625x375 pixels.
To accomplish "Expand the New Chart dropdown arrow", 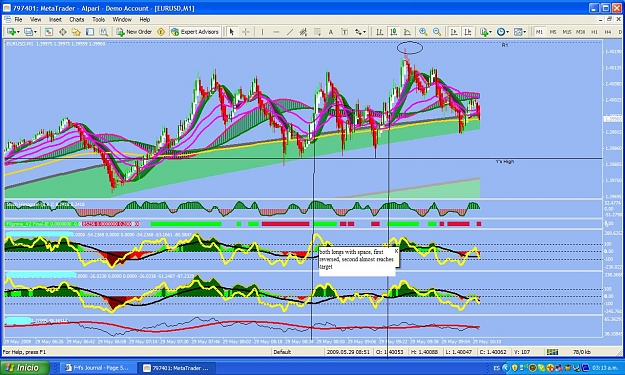I will pyautogui.click(x=18, y=32).
